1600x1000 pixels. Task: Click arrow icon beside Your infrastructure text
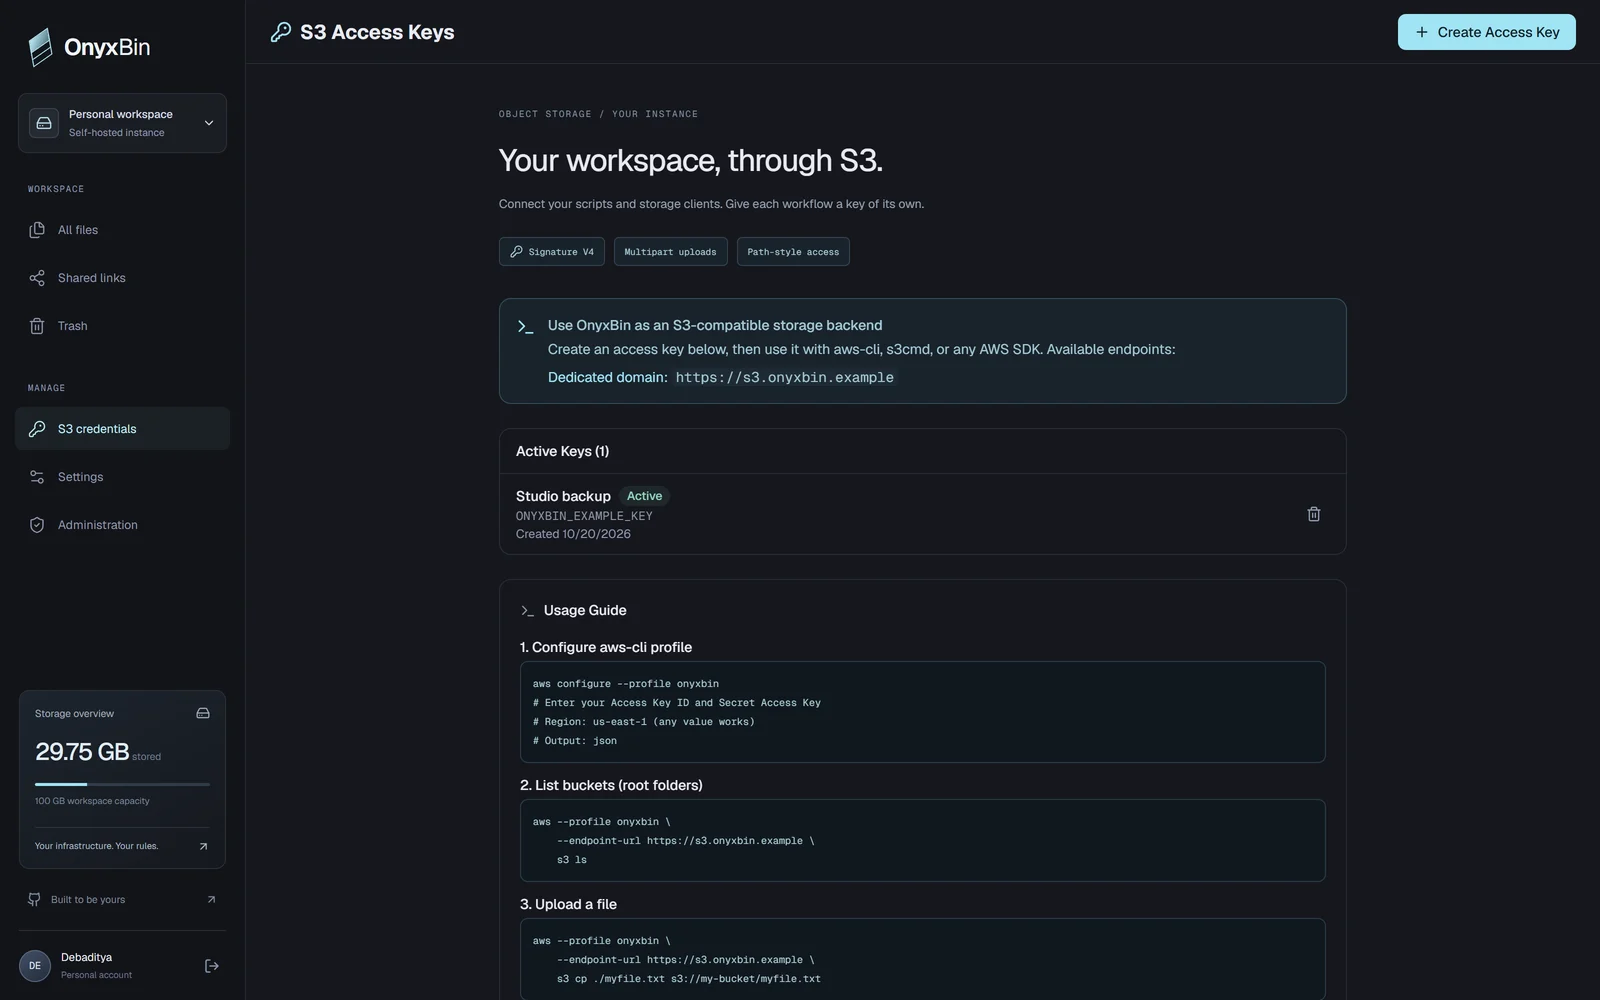coord(203,846)
